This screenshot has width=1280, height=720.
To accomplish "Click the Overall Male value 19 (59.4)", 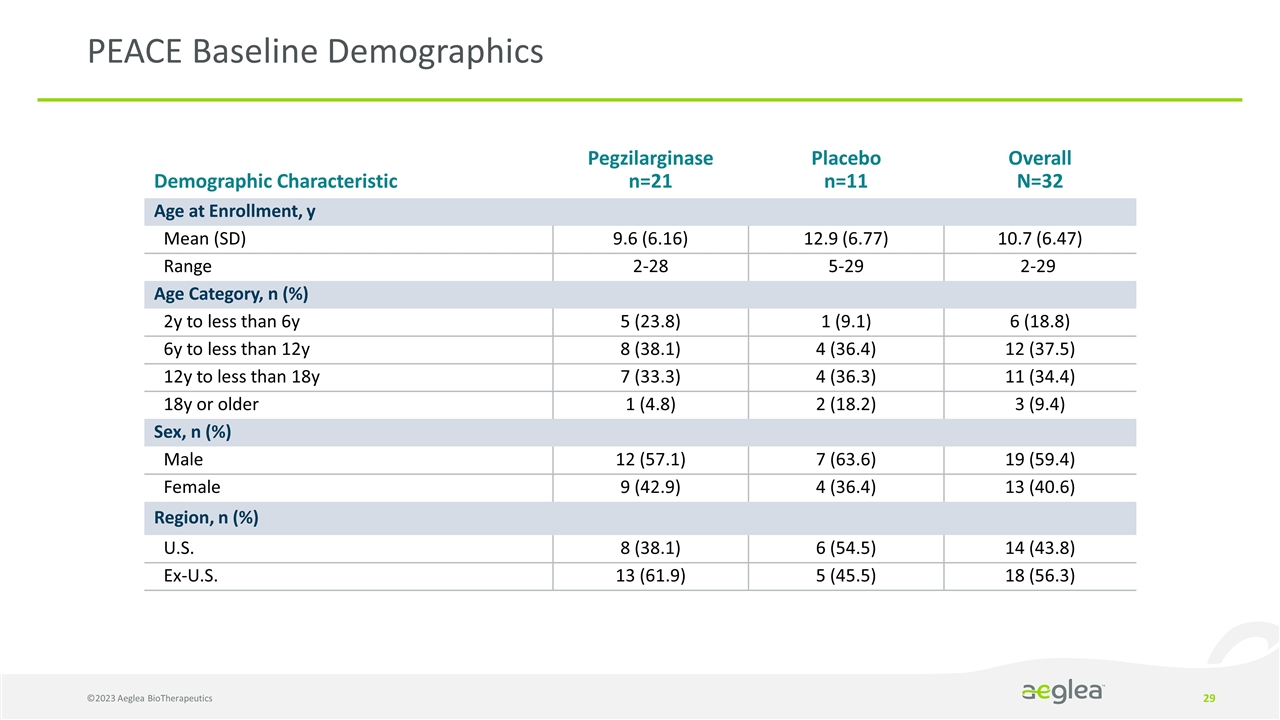I will pyautogui.click(x=1039, y=460).
